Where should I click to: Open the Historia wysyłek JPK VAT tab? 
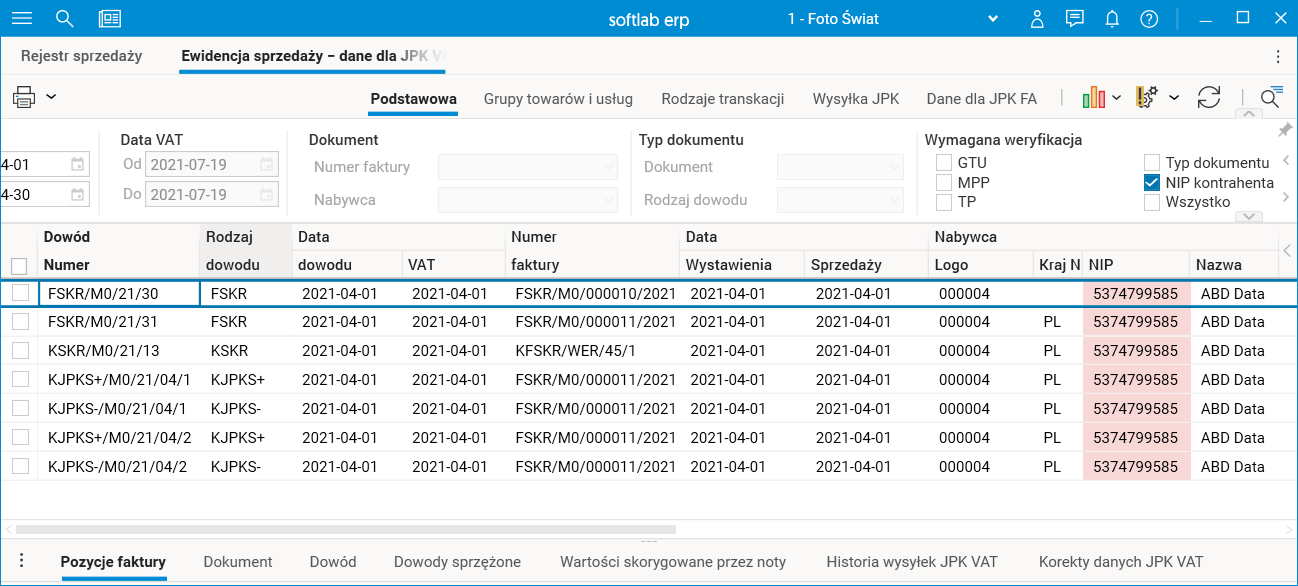click(912, 562)
